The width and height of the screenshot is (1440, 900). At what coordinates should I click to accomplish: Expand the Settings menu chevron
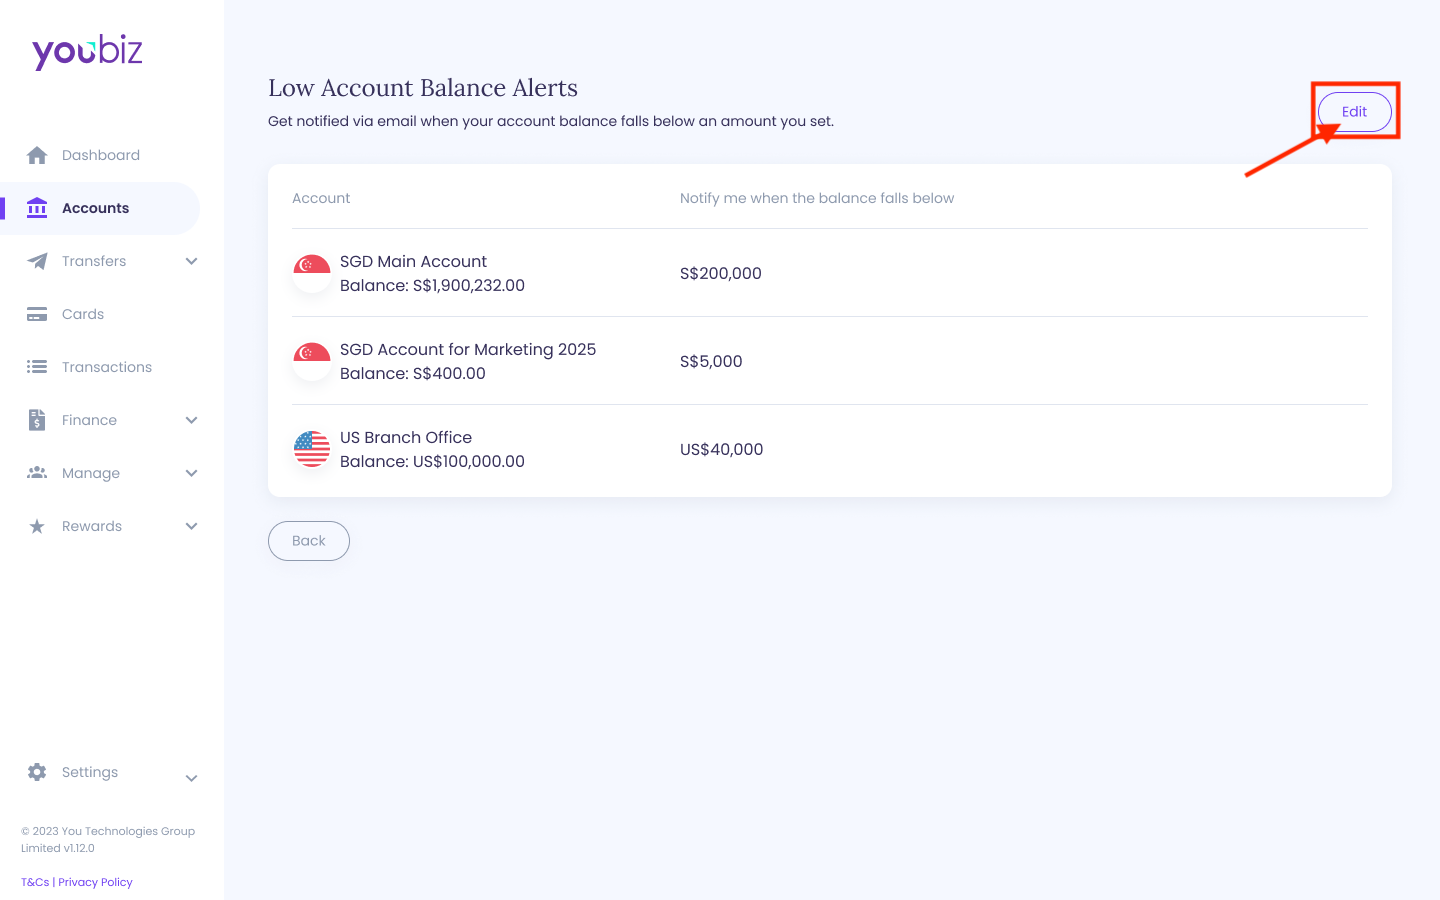coord(191,777)
